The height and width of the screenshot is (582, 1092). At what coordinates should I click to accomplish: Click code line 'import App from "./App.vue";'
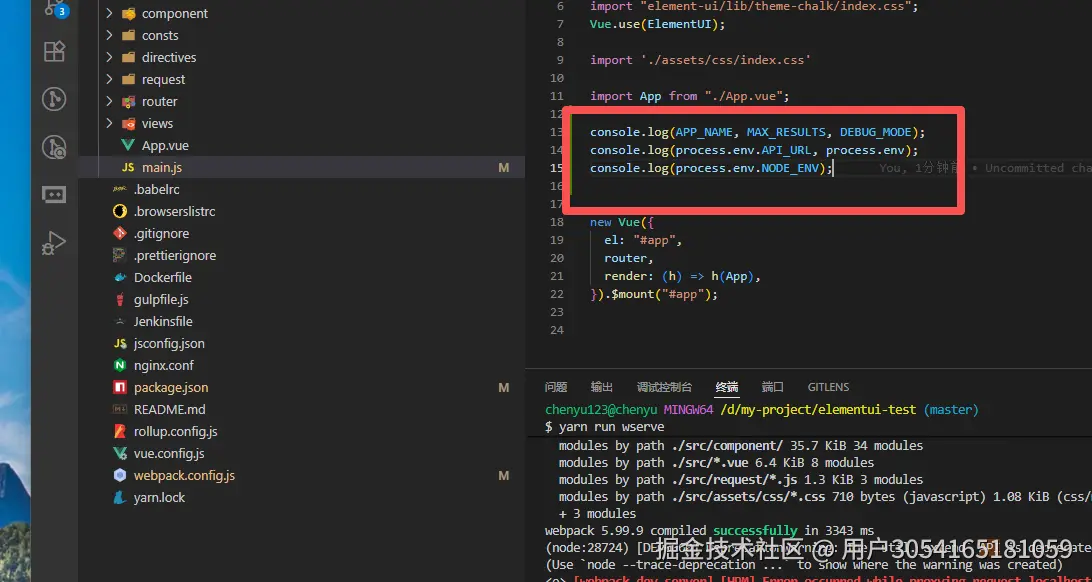click(x=689, y=96)
